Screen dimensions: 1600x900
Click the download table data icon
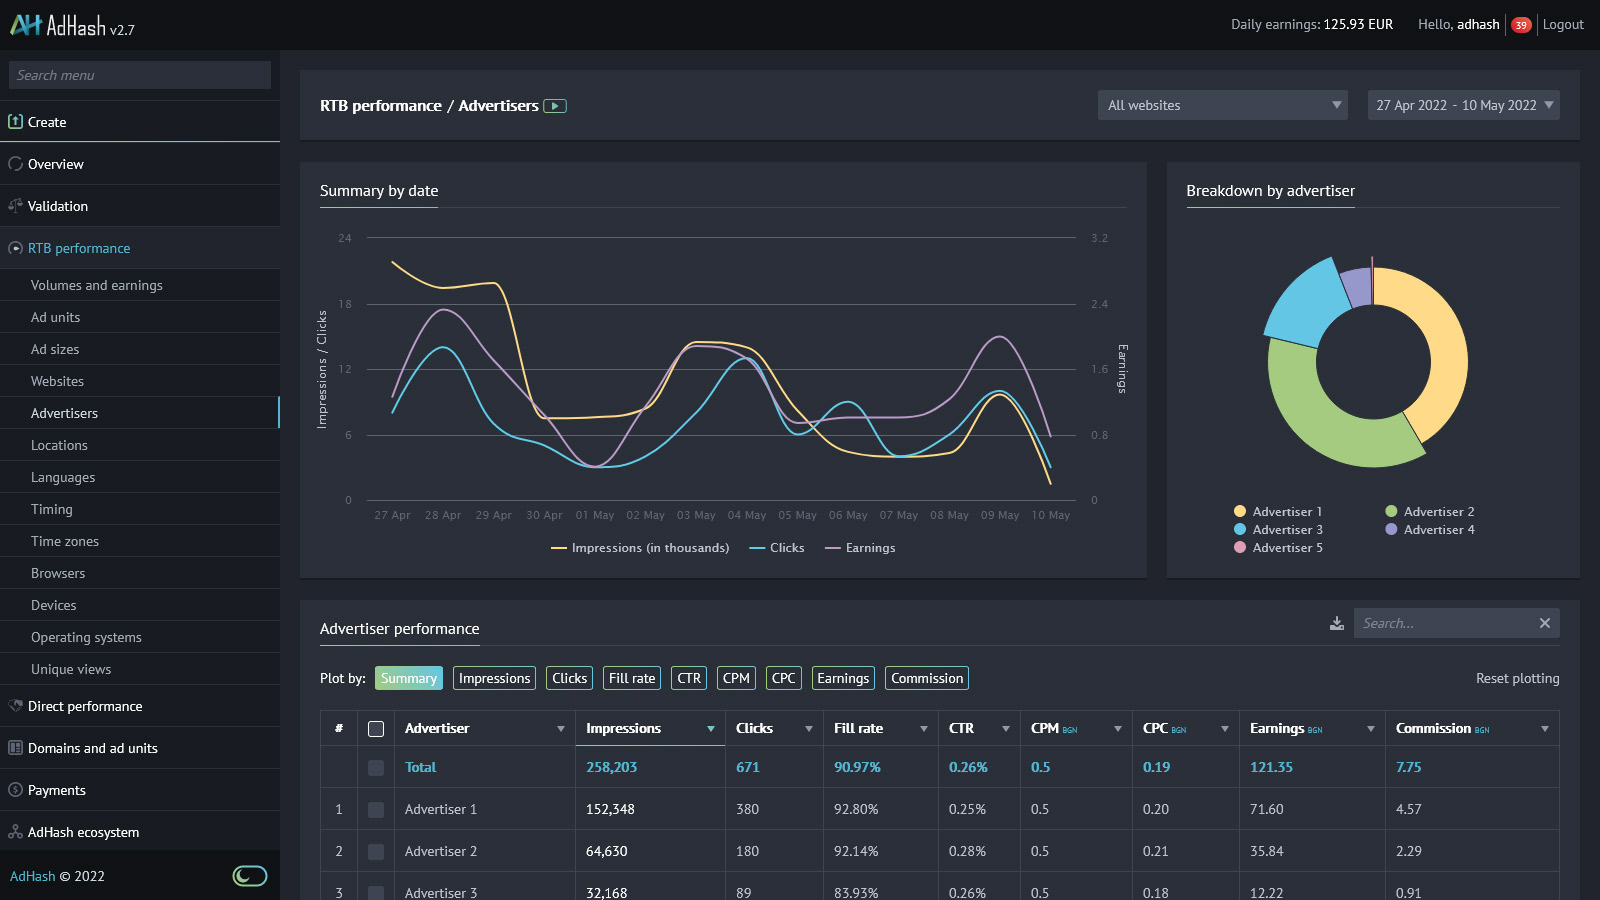pyautogui.click(x=1337, y=623)
